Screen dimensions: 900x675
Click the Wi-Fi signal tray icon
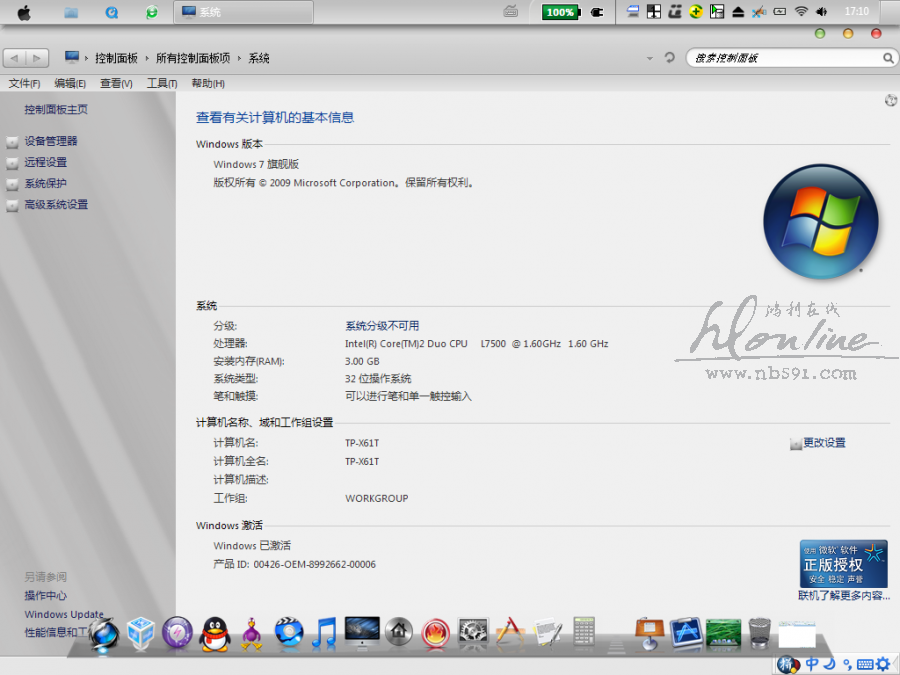801,12
